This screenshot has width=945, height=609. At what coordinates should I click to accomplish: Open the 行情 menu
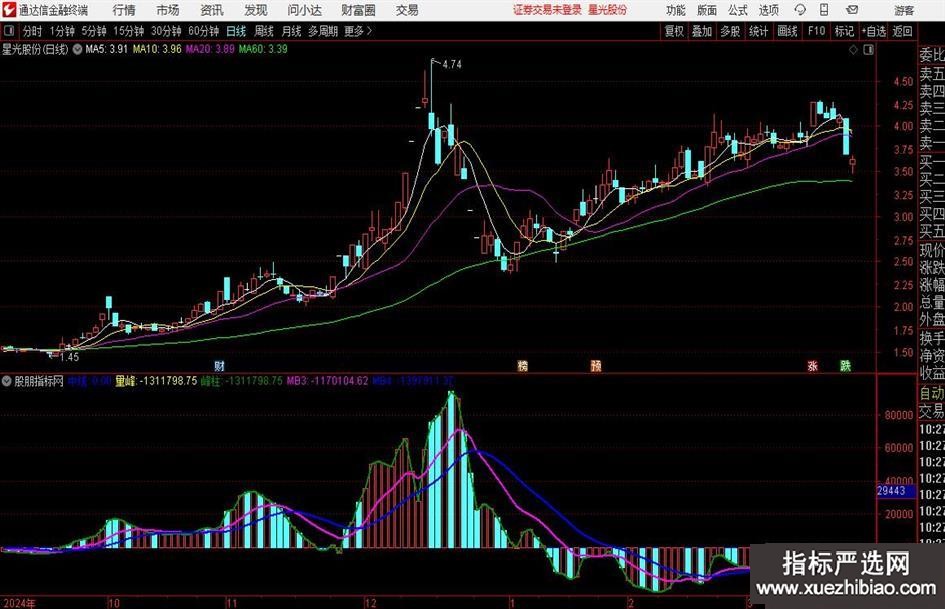point(124,10)
